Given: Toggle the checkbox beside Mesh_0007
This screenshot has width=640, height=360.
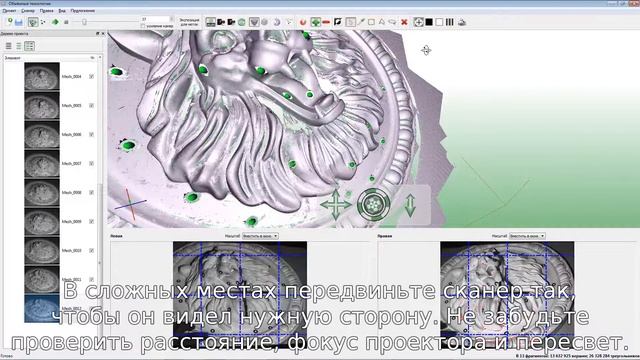Looking at the screenshot, I should click(x=91, y=163).
